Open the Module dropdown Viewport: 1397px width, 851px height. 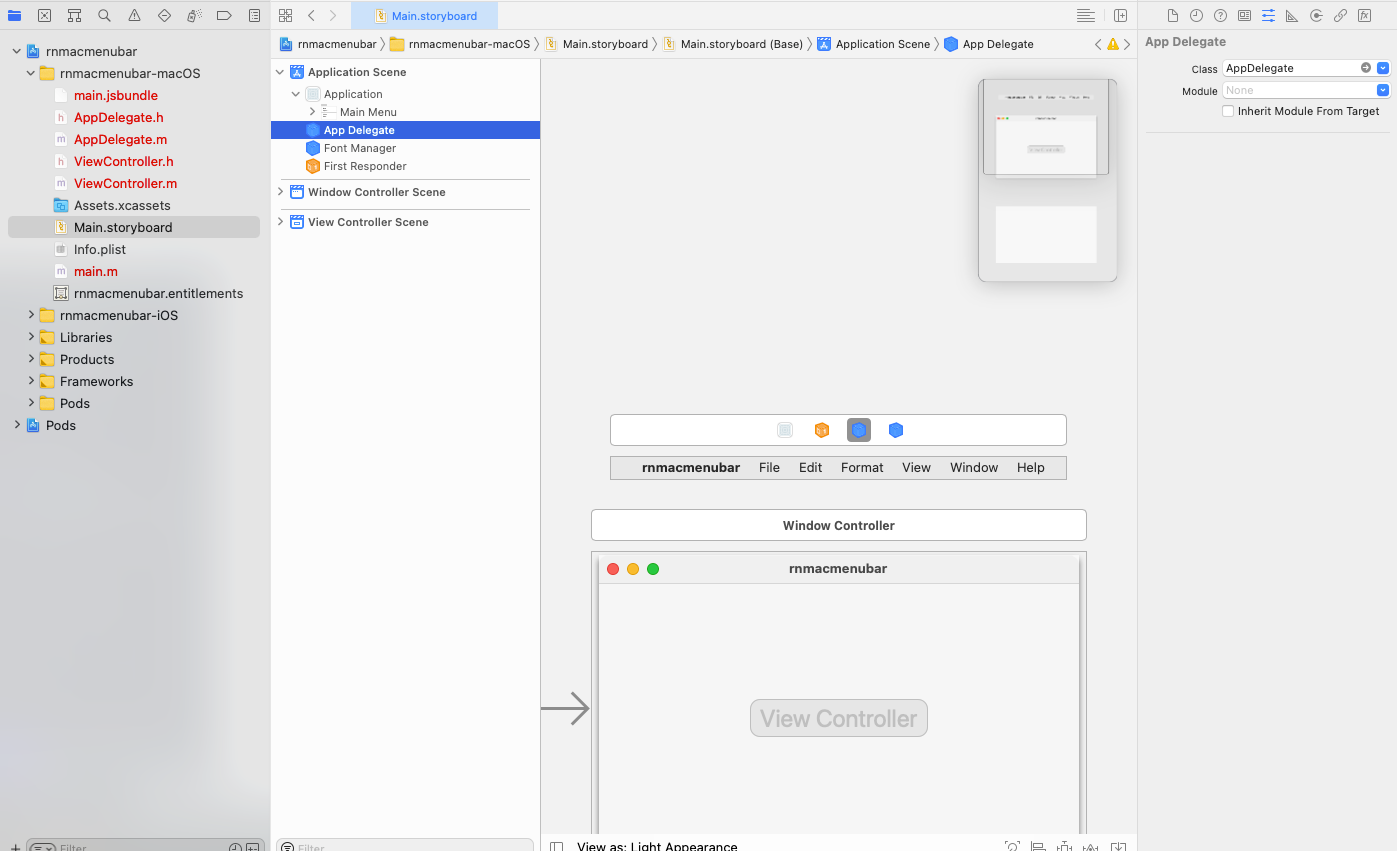1383,90
